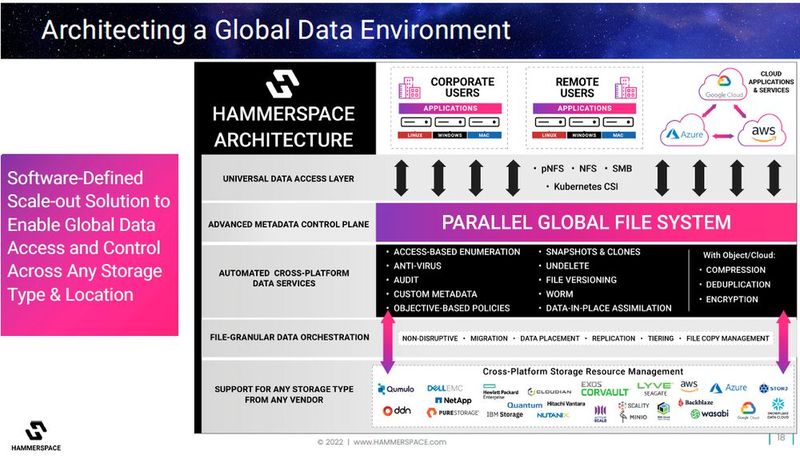Click the Parallel Global File System banner
Viewport: 800px width, 459px height.
[586, 222]
